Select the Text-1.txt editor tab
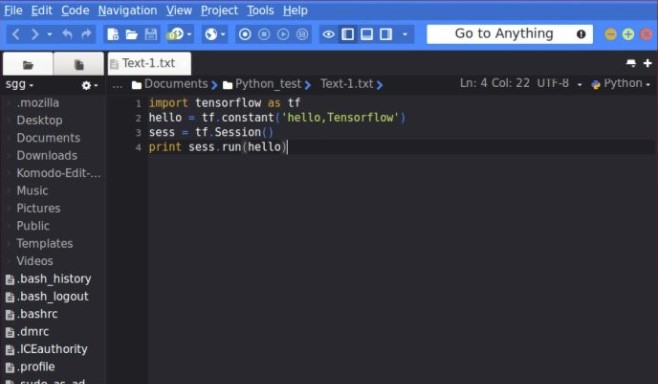This screenshot has height=384, width=658. coord(149,63)
